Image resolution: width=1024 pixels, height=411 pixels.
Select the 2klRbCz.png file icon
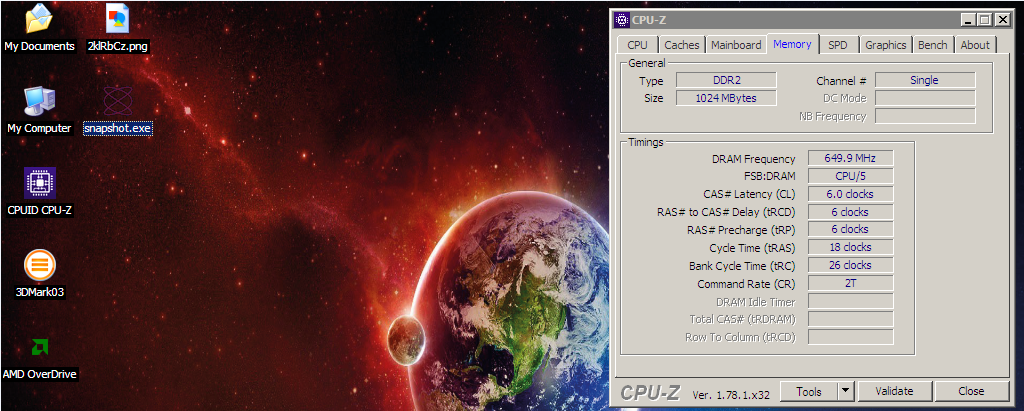118,27
